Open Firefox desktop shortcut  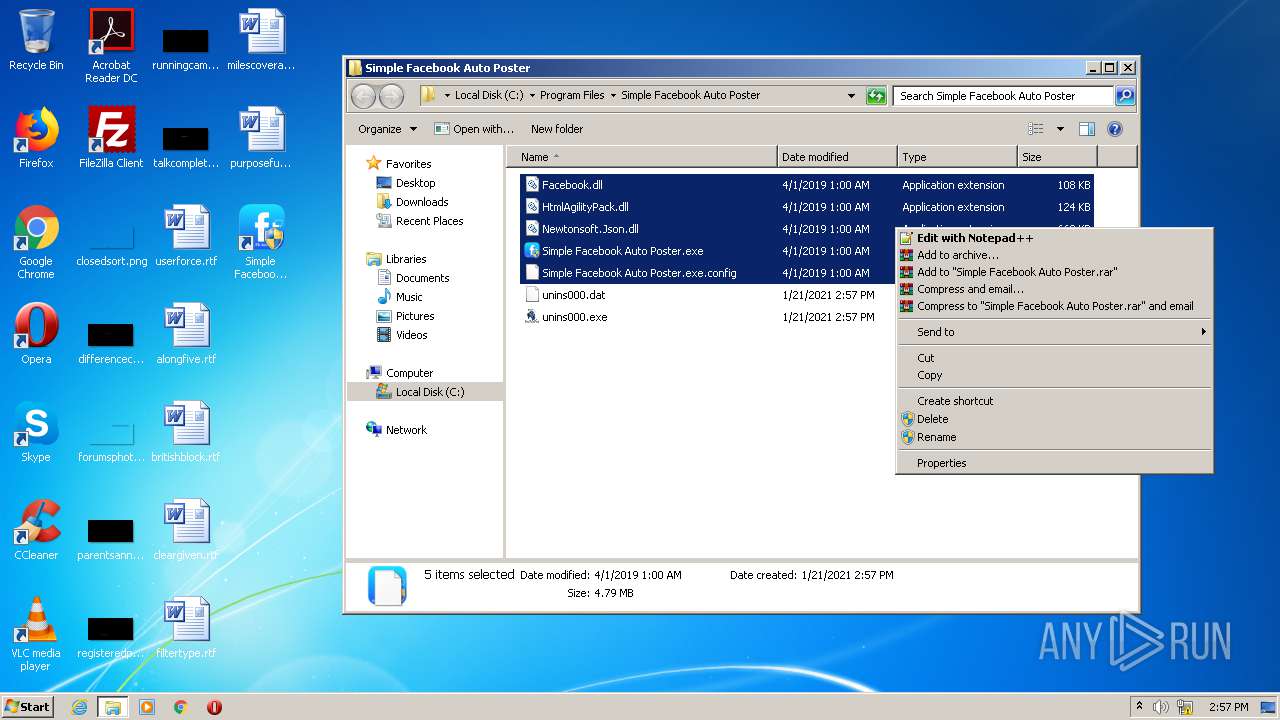click(36, 138)
